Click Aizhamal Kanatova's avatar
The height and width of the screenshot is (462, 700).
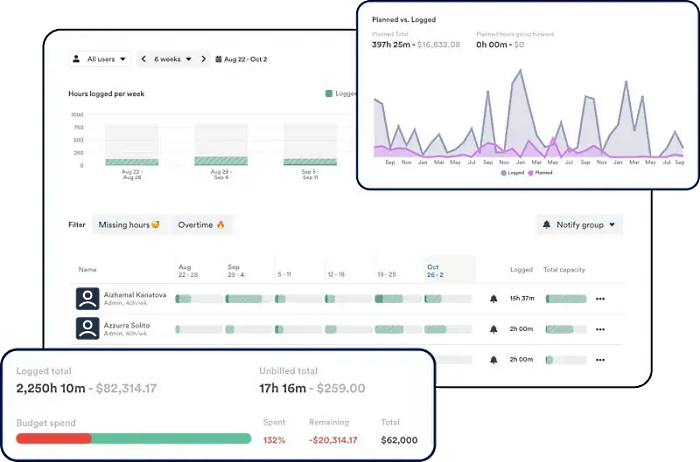tap(88, 299)
